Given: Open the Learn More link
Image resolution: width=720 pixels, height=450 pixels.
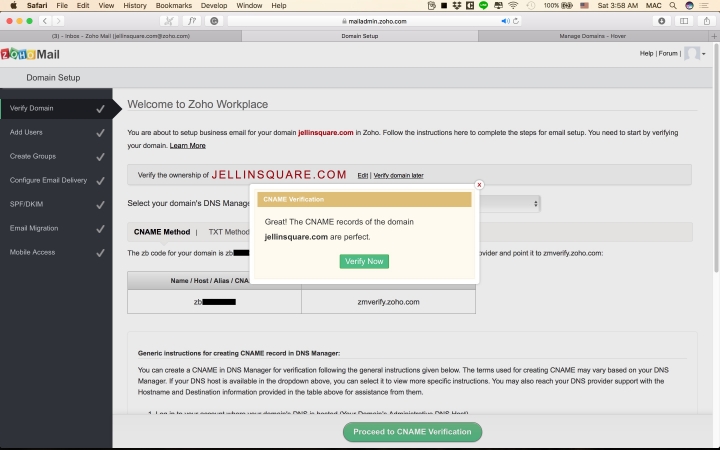Looking at the screenshot, I should coord(187,146).
